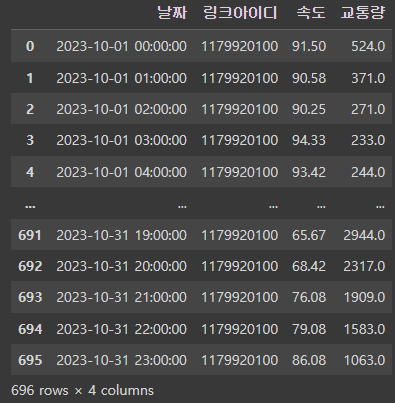395x403 pixels.
Task: Click the ellipsis row index
Action: (x=30, y=206)
